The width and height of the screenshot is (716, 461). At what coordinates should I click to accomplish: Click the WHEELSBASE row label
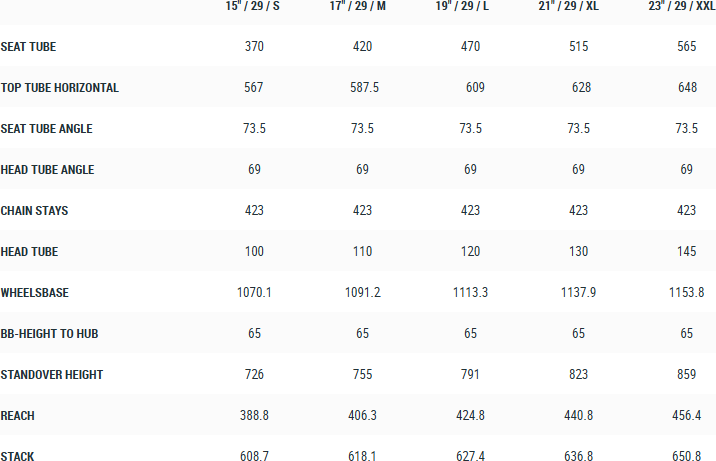click(34, 293)
